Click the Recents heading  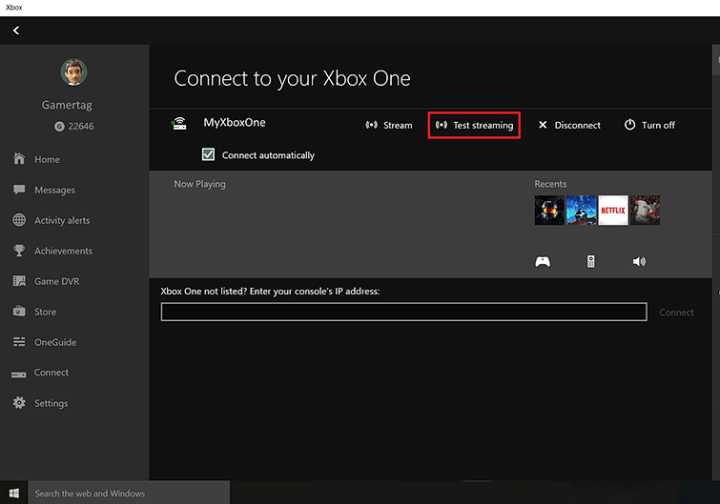(550, 184)
